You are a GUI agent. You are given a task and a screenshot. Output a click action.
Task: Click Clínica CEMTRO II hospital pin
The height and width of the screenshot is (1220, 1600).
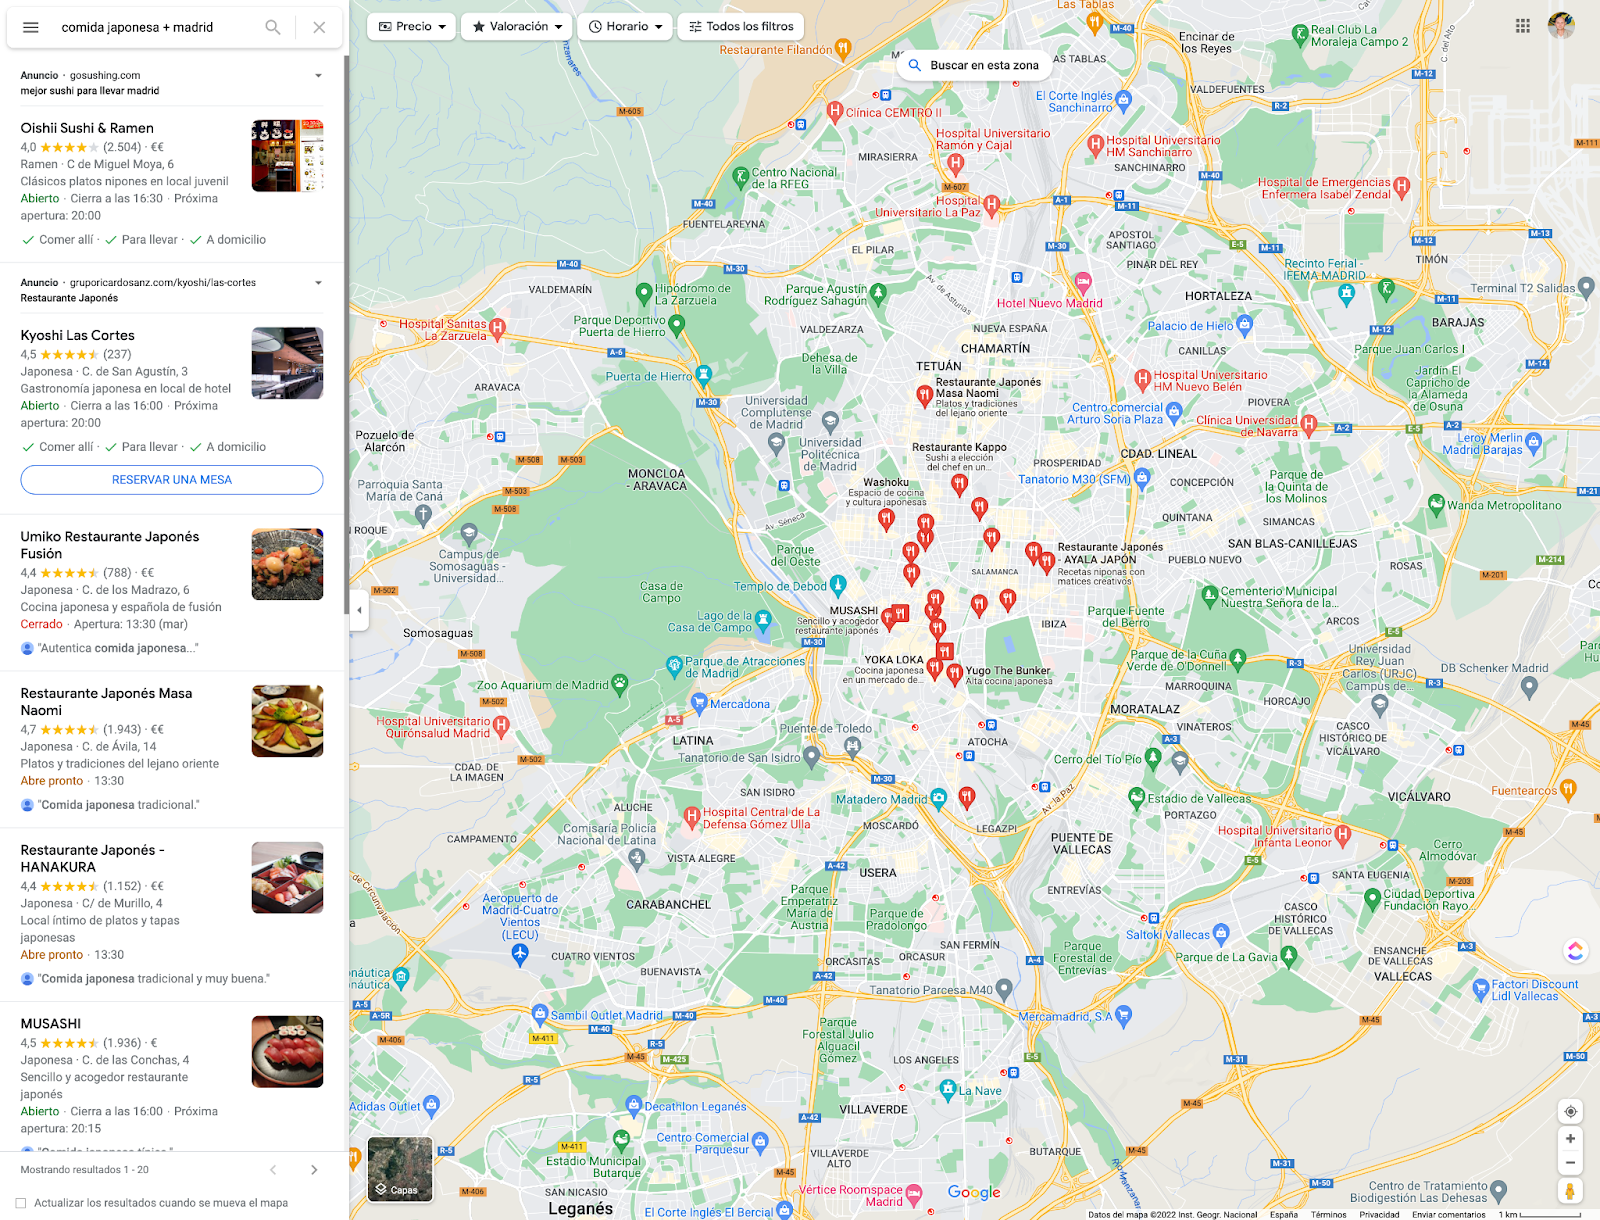[834, 111]
